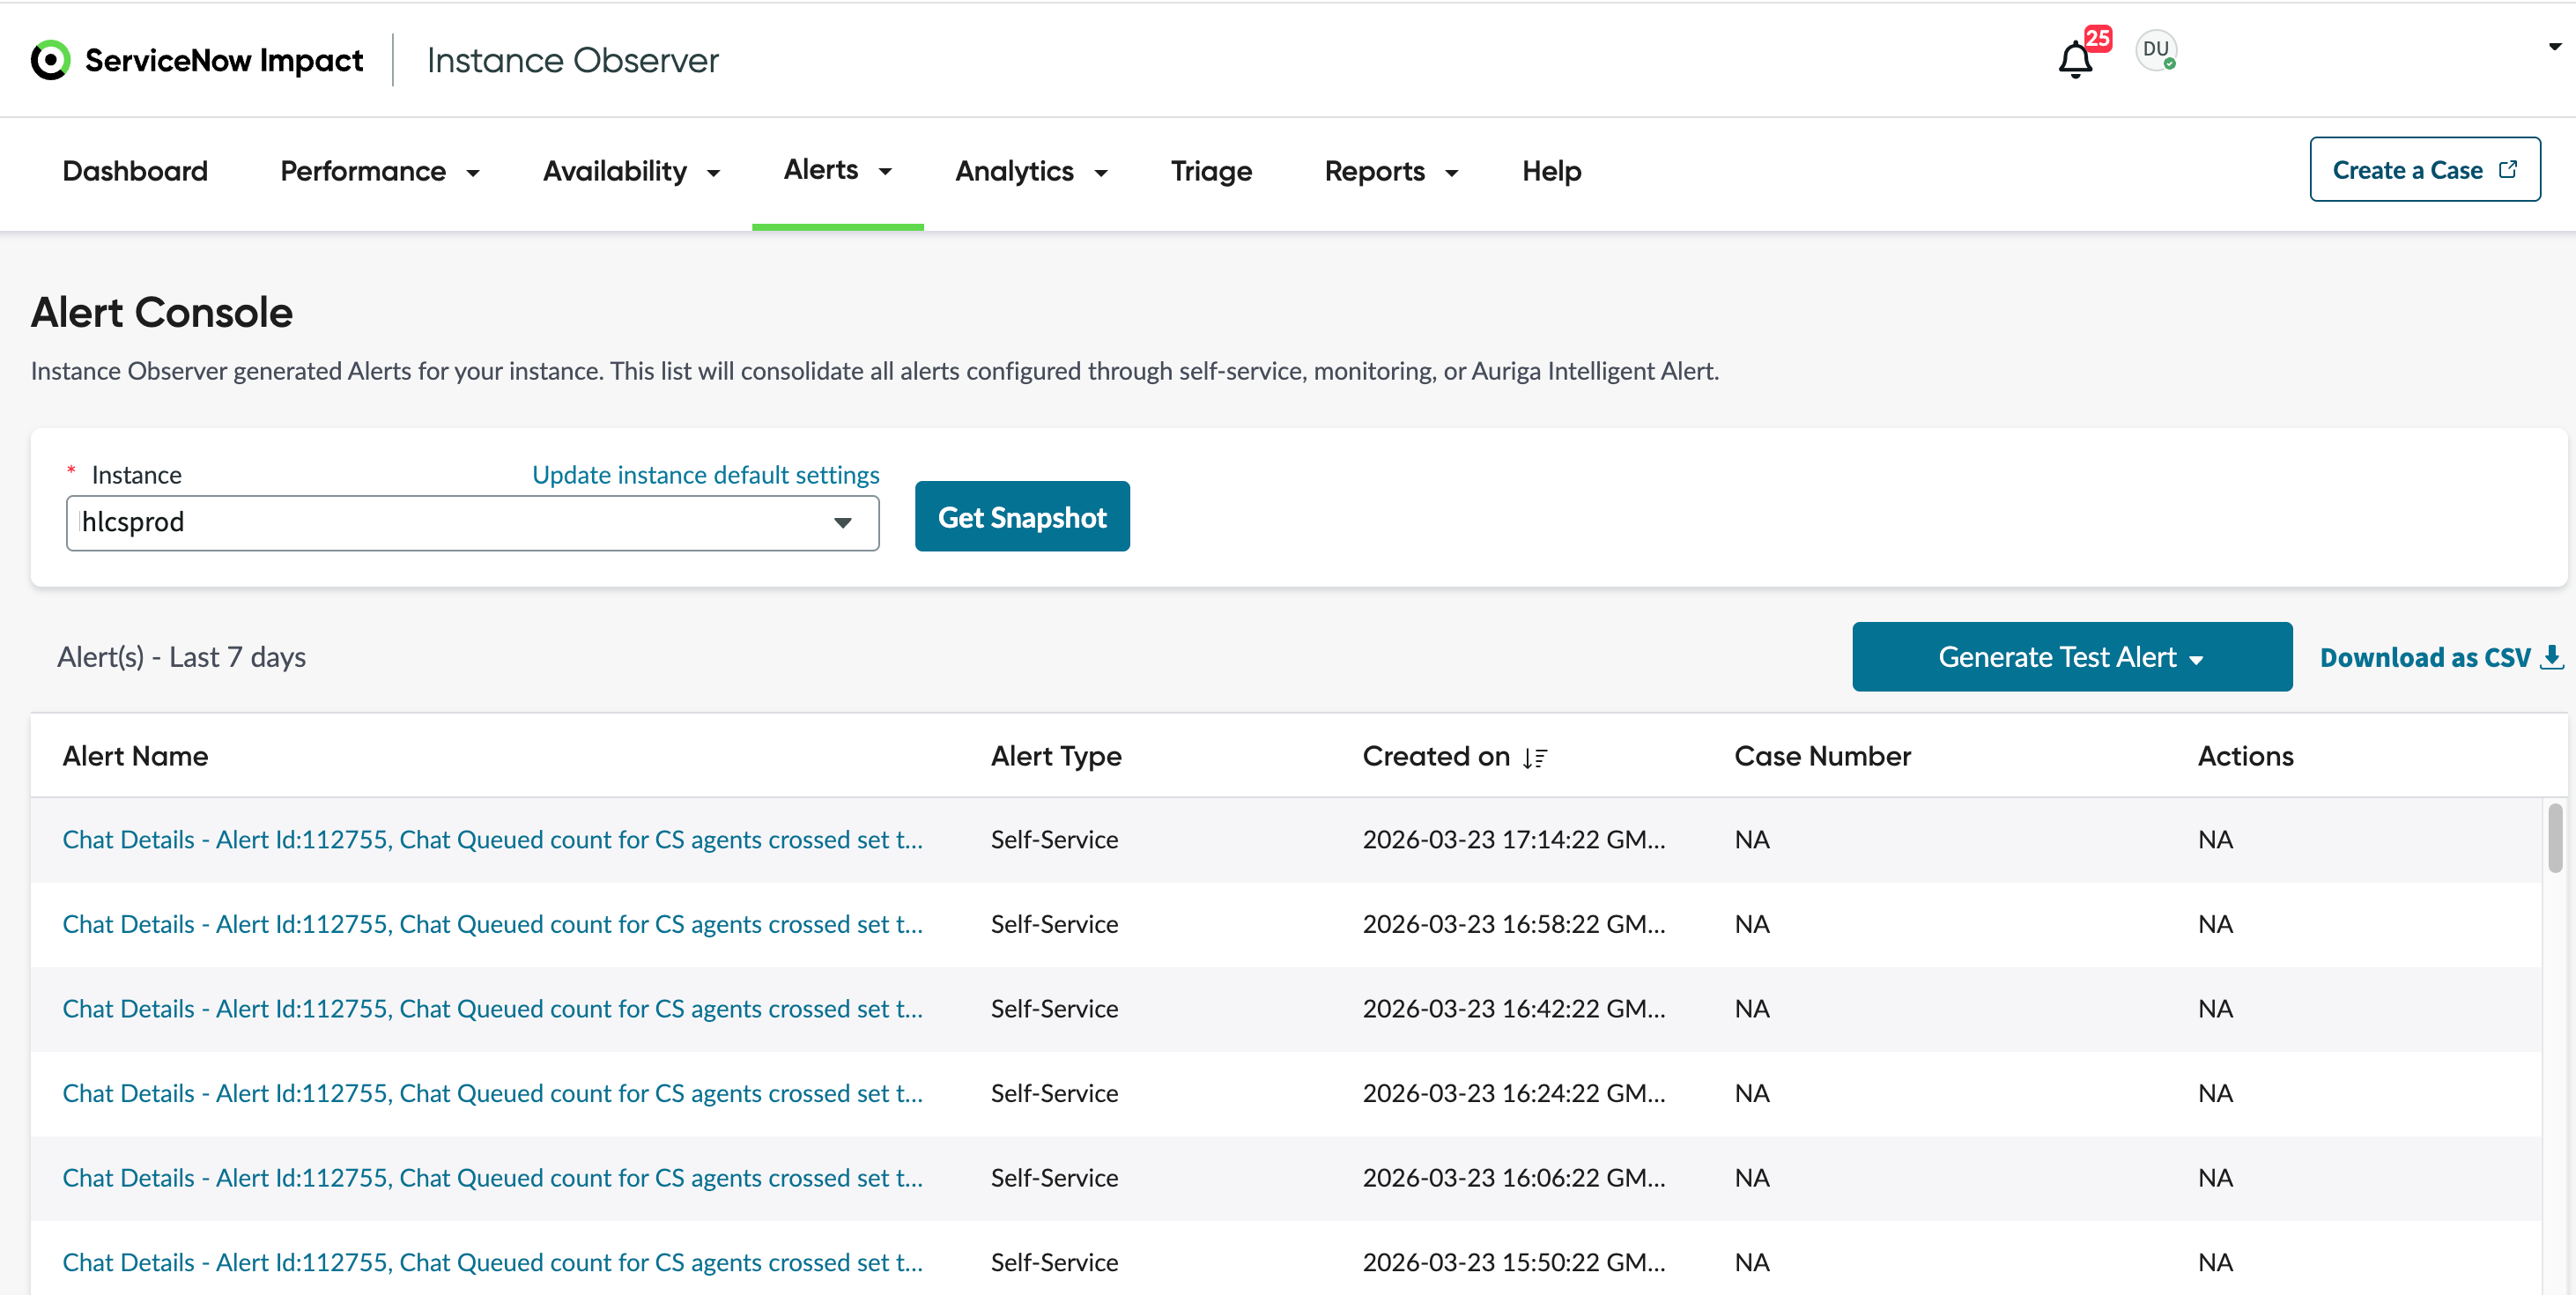The image size is (2576, 1295).
Task: Click the 2026-03-23 17:14:22 timestamp cell
Action: (1513, 839)
